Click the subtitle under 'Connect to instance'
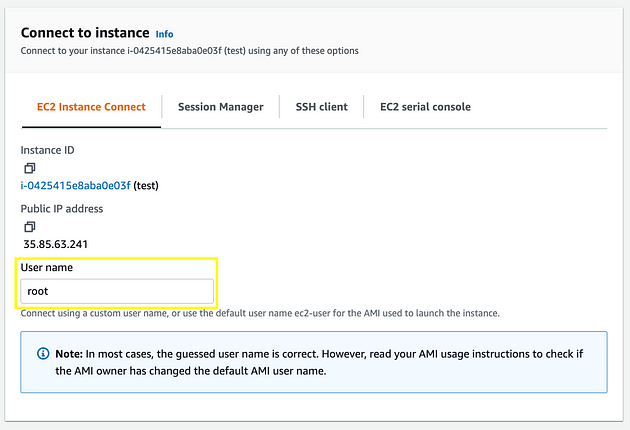The width and height of the screenshot is (630, 430). [189, 51]
